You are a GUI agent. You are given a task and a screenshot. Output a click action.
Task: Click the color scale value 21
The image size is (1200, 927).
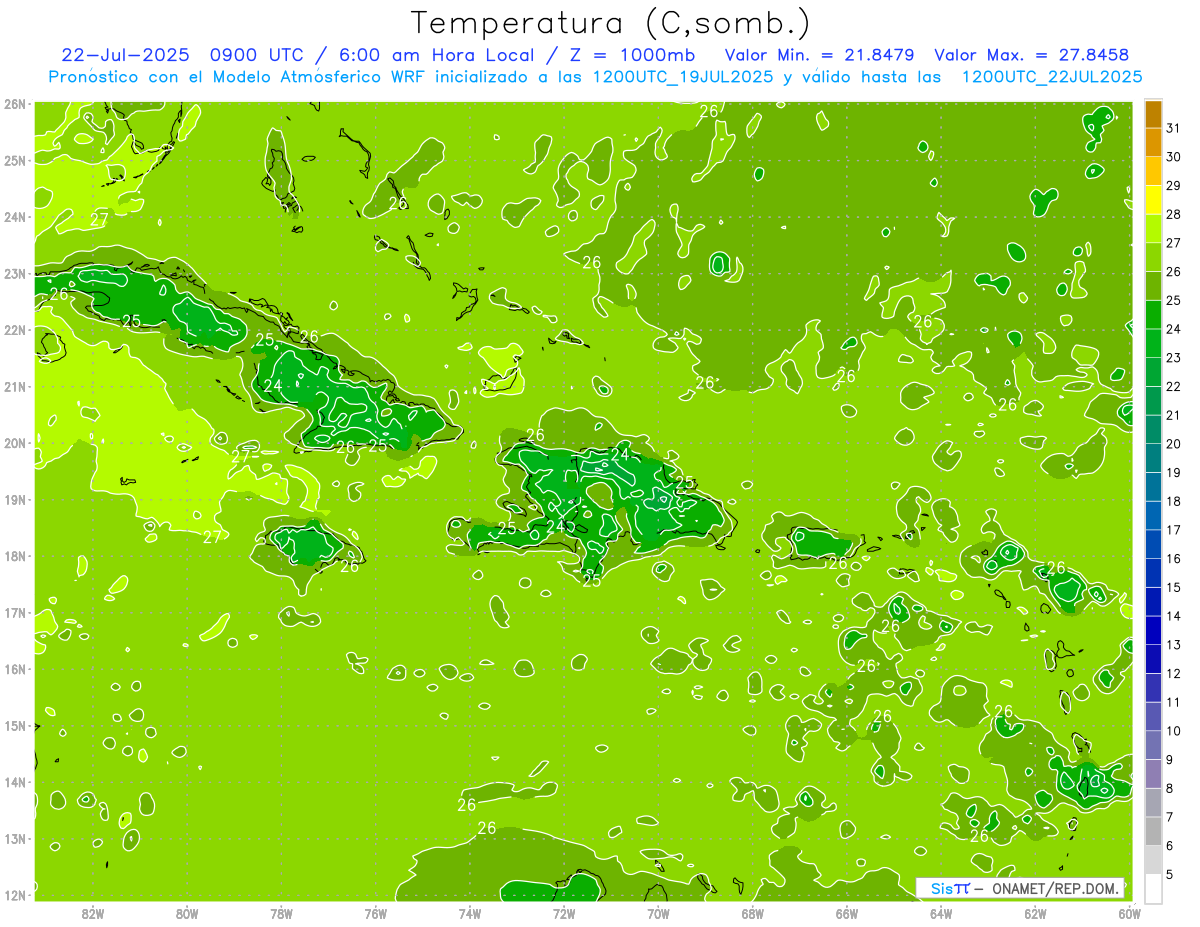point(1173,415)
